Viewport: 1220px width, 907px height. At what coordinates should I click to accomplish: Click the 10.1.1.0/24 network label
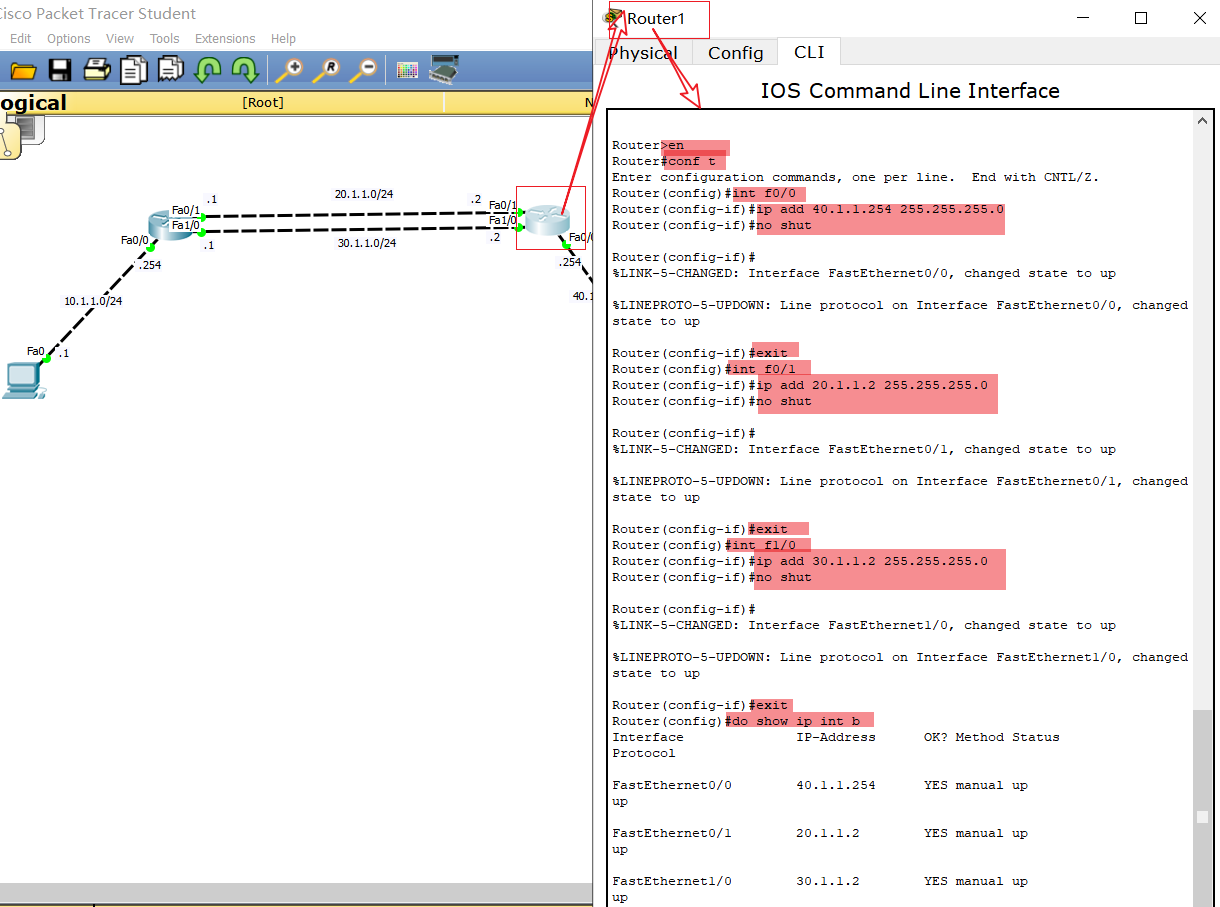coord(93,301)
